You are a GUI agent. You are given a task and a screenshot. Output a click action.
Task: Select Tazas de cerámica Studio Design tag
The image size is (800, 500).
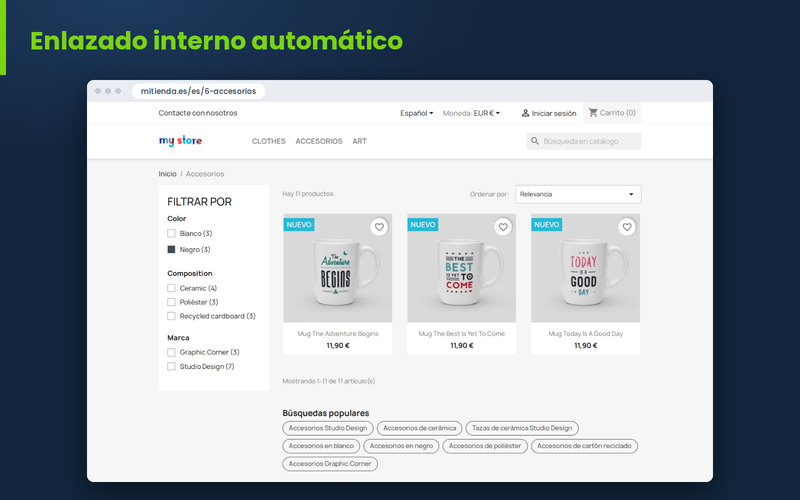coord(522,428)
